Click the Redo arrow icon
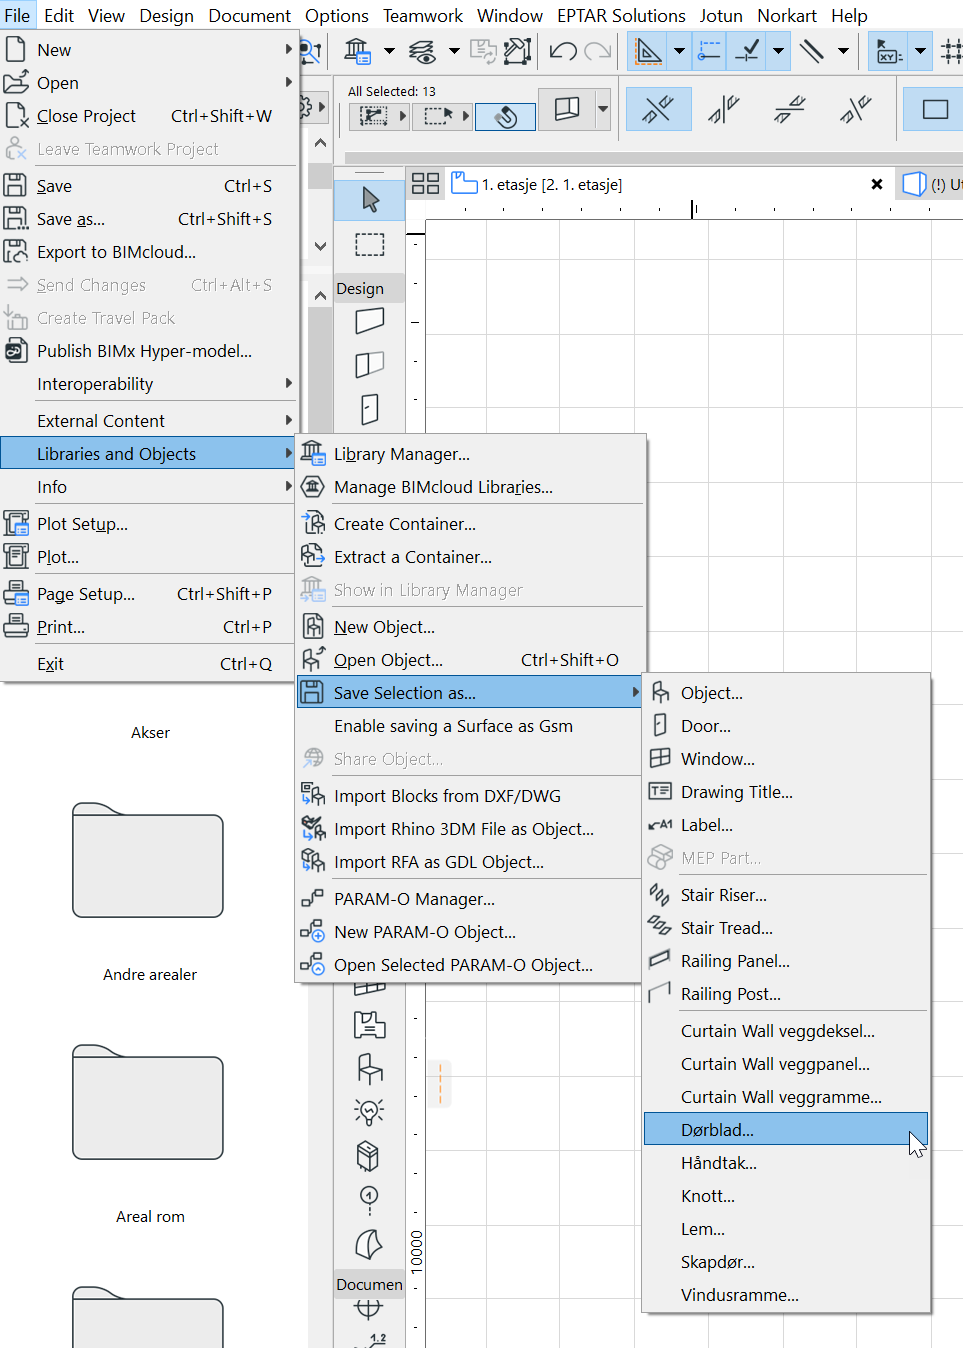The width and height of the screenshot is (963, 1348). (x=598, y=51)
